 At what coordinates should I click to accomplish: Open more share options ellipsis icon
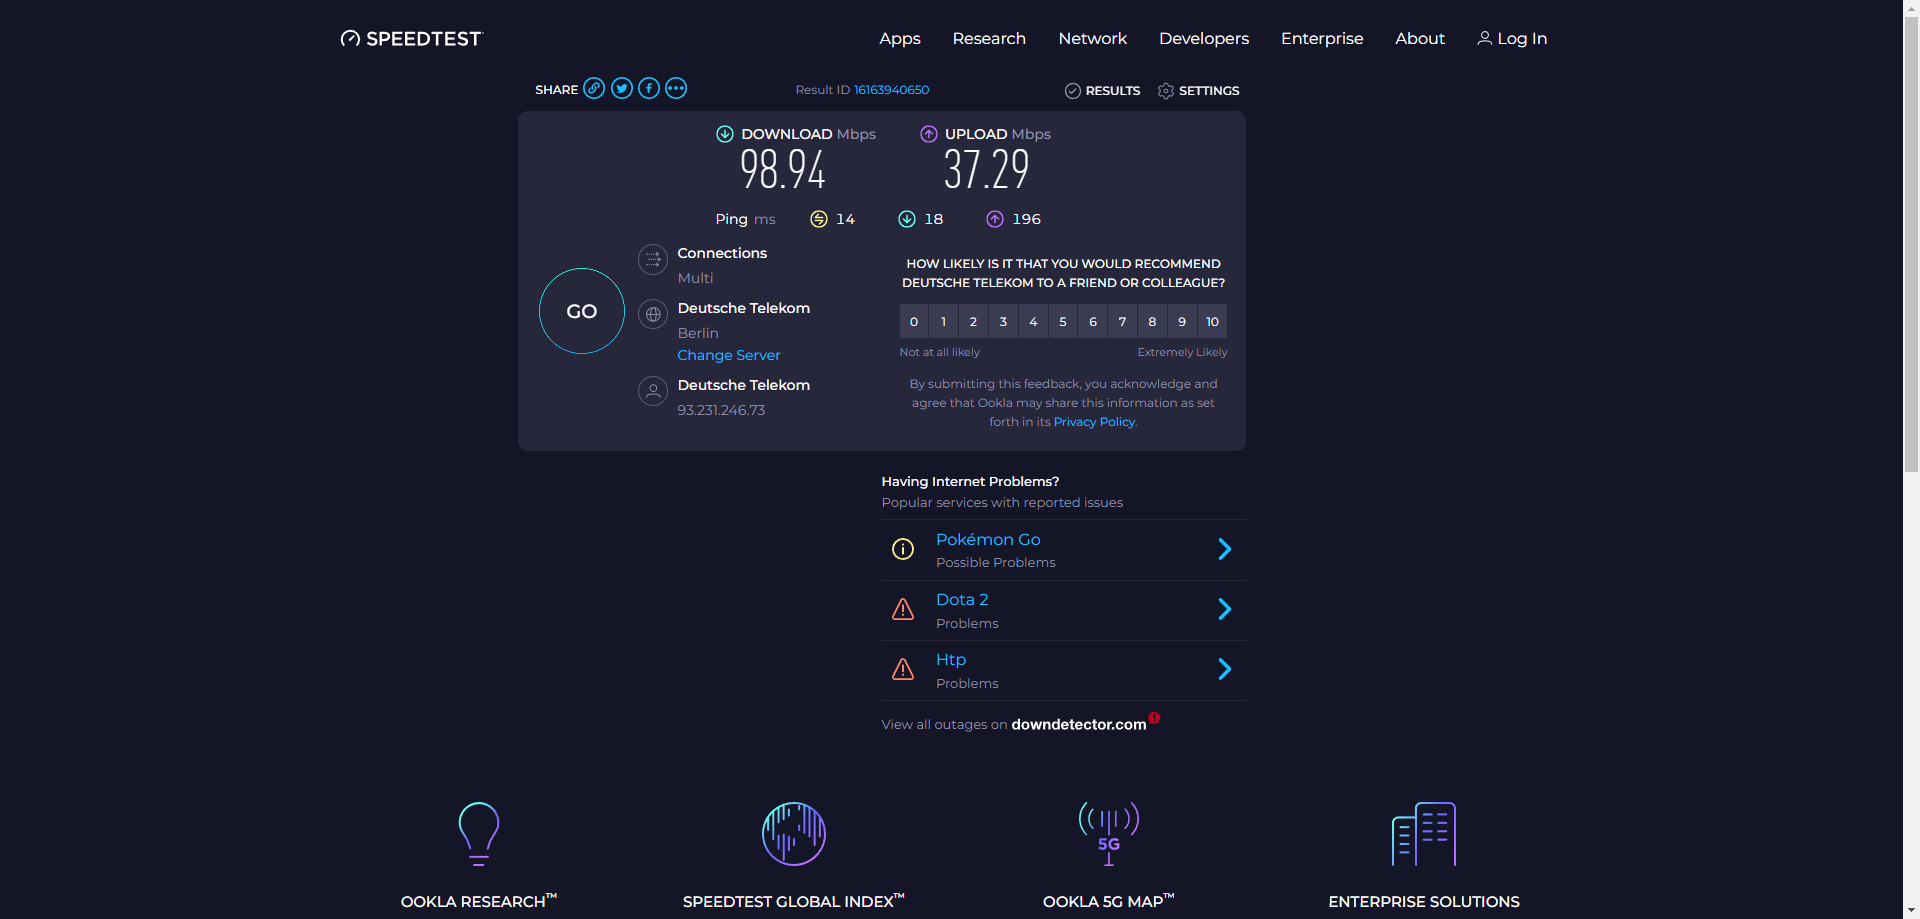tap(676, 89)
